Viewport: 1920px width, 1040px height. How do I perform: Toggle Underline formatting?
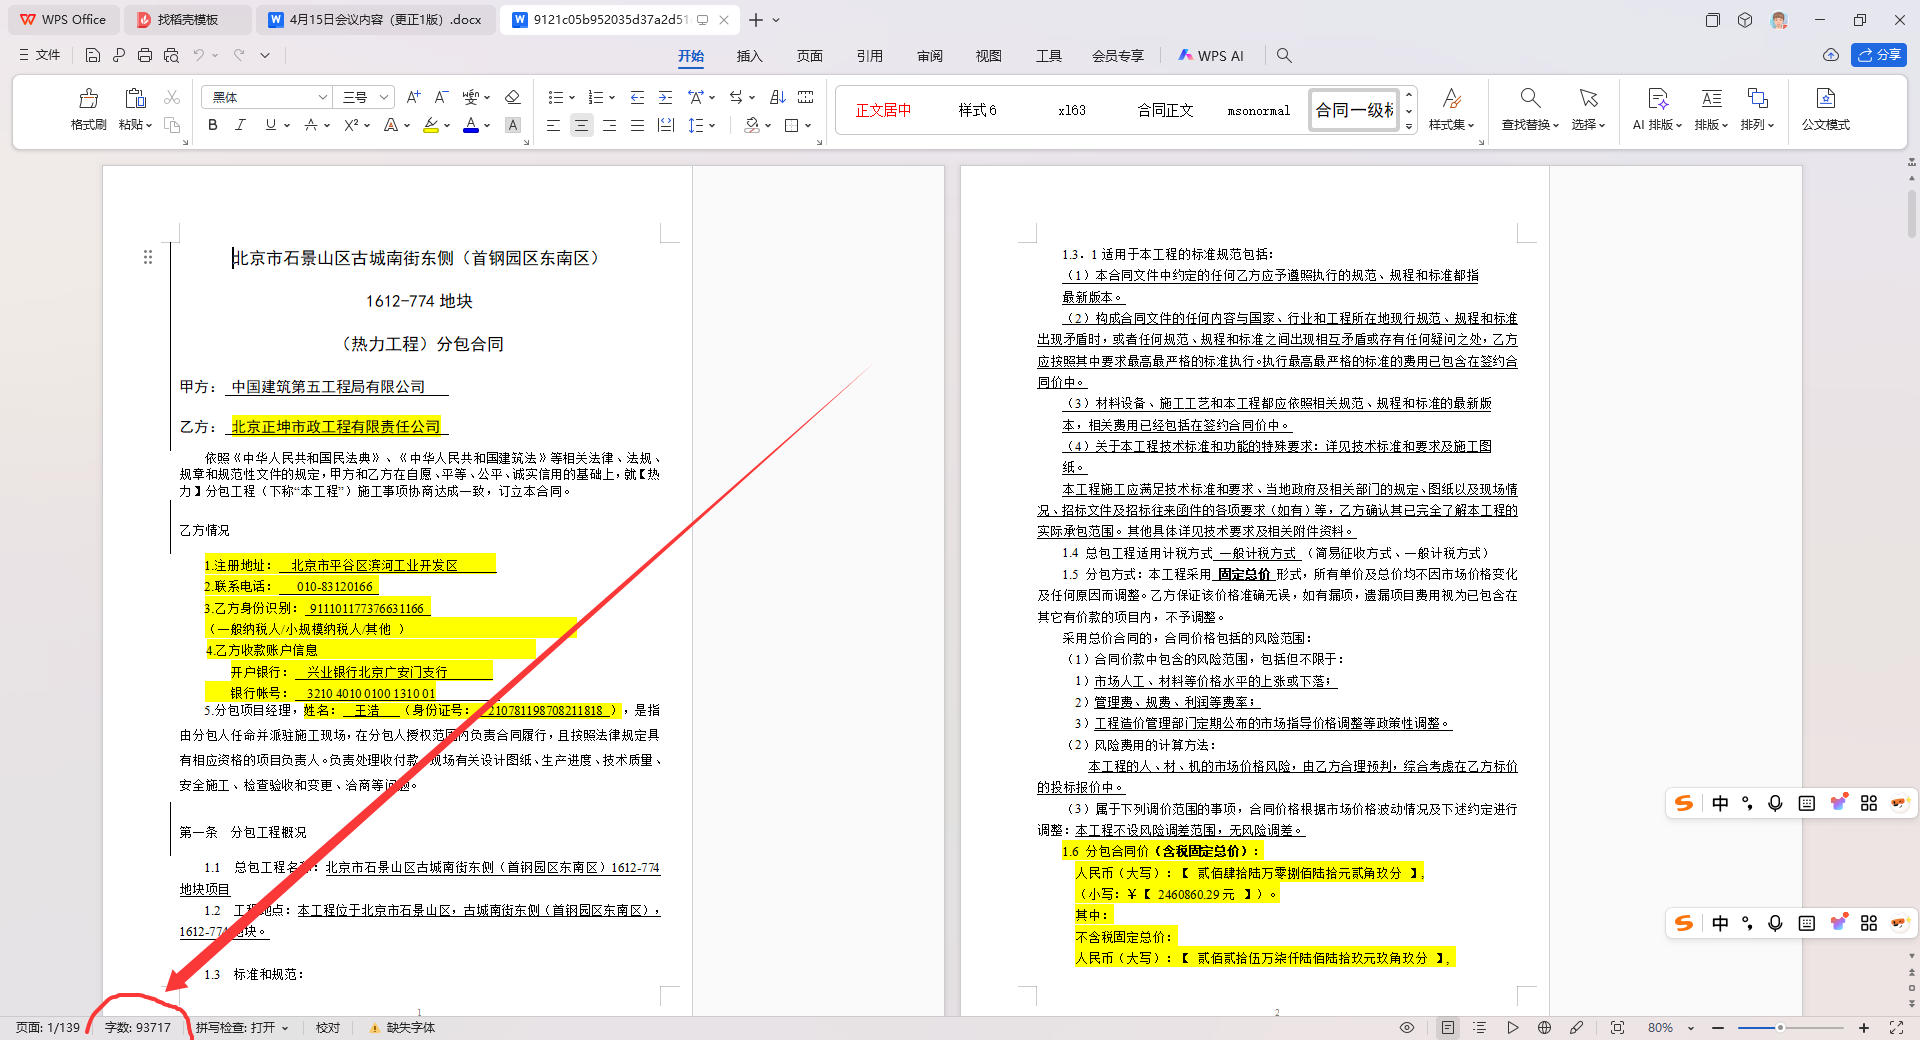click(x=270, y=125)
